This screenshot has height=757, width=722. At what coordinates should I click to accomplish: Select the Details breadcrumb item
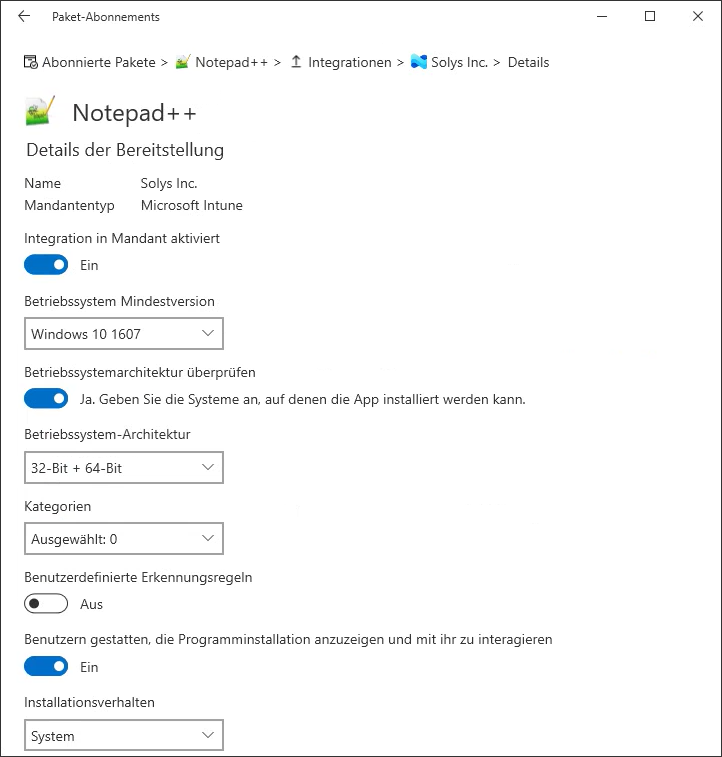tap(528, 62)
